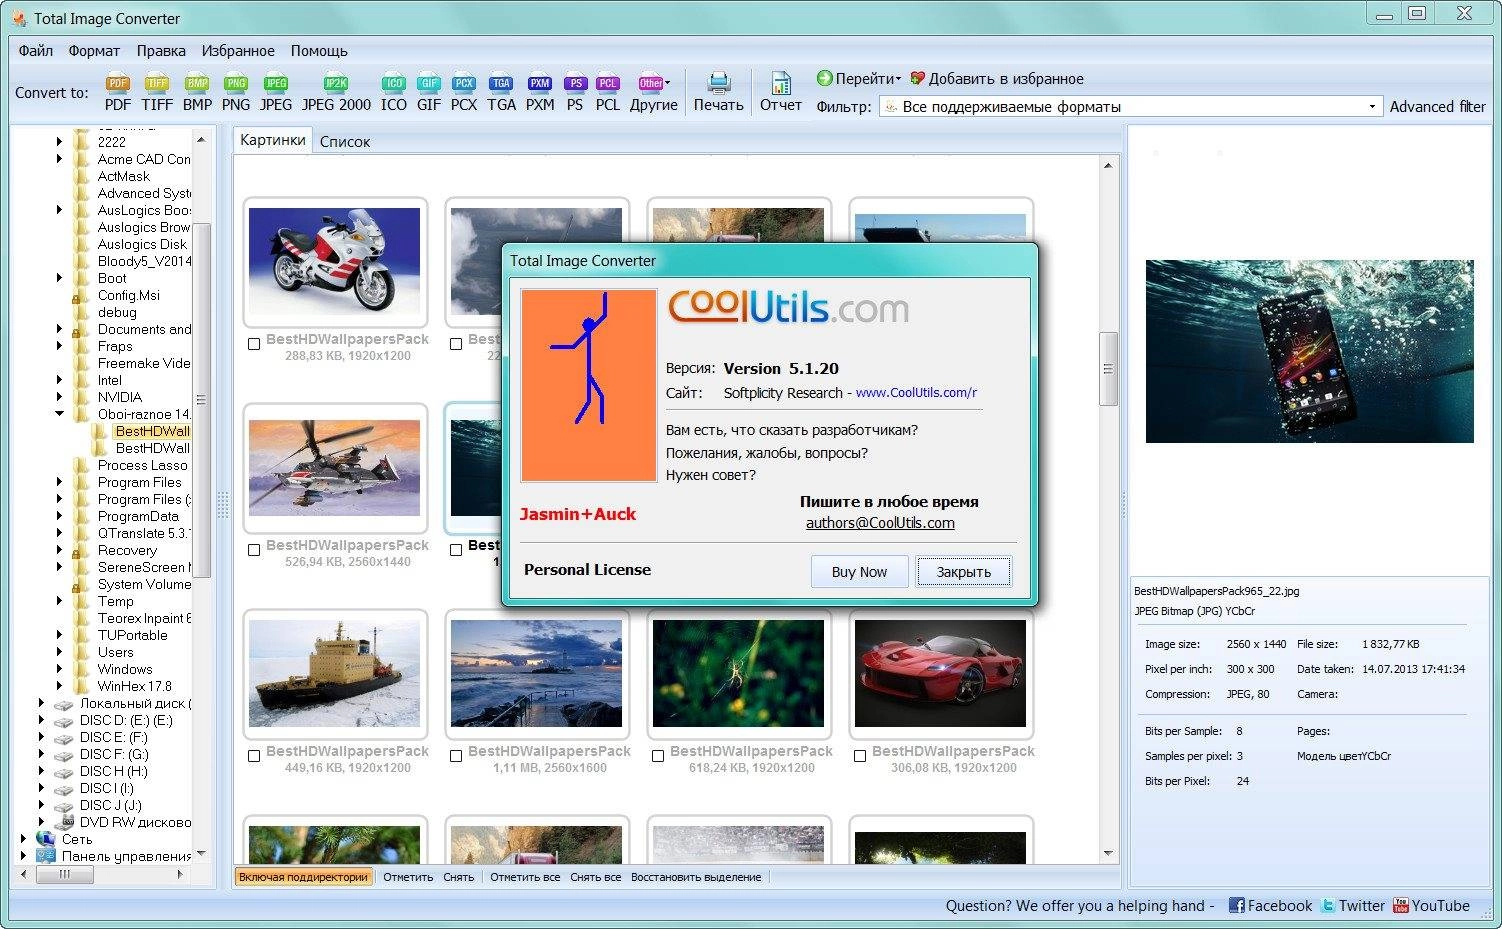
Task: Open the Перейти navigation dropdown
Action: [x=859, y=78]
